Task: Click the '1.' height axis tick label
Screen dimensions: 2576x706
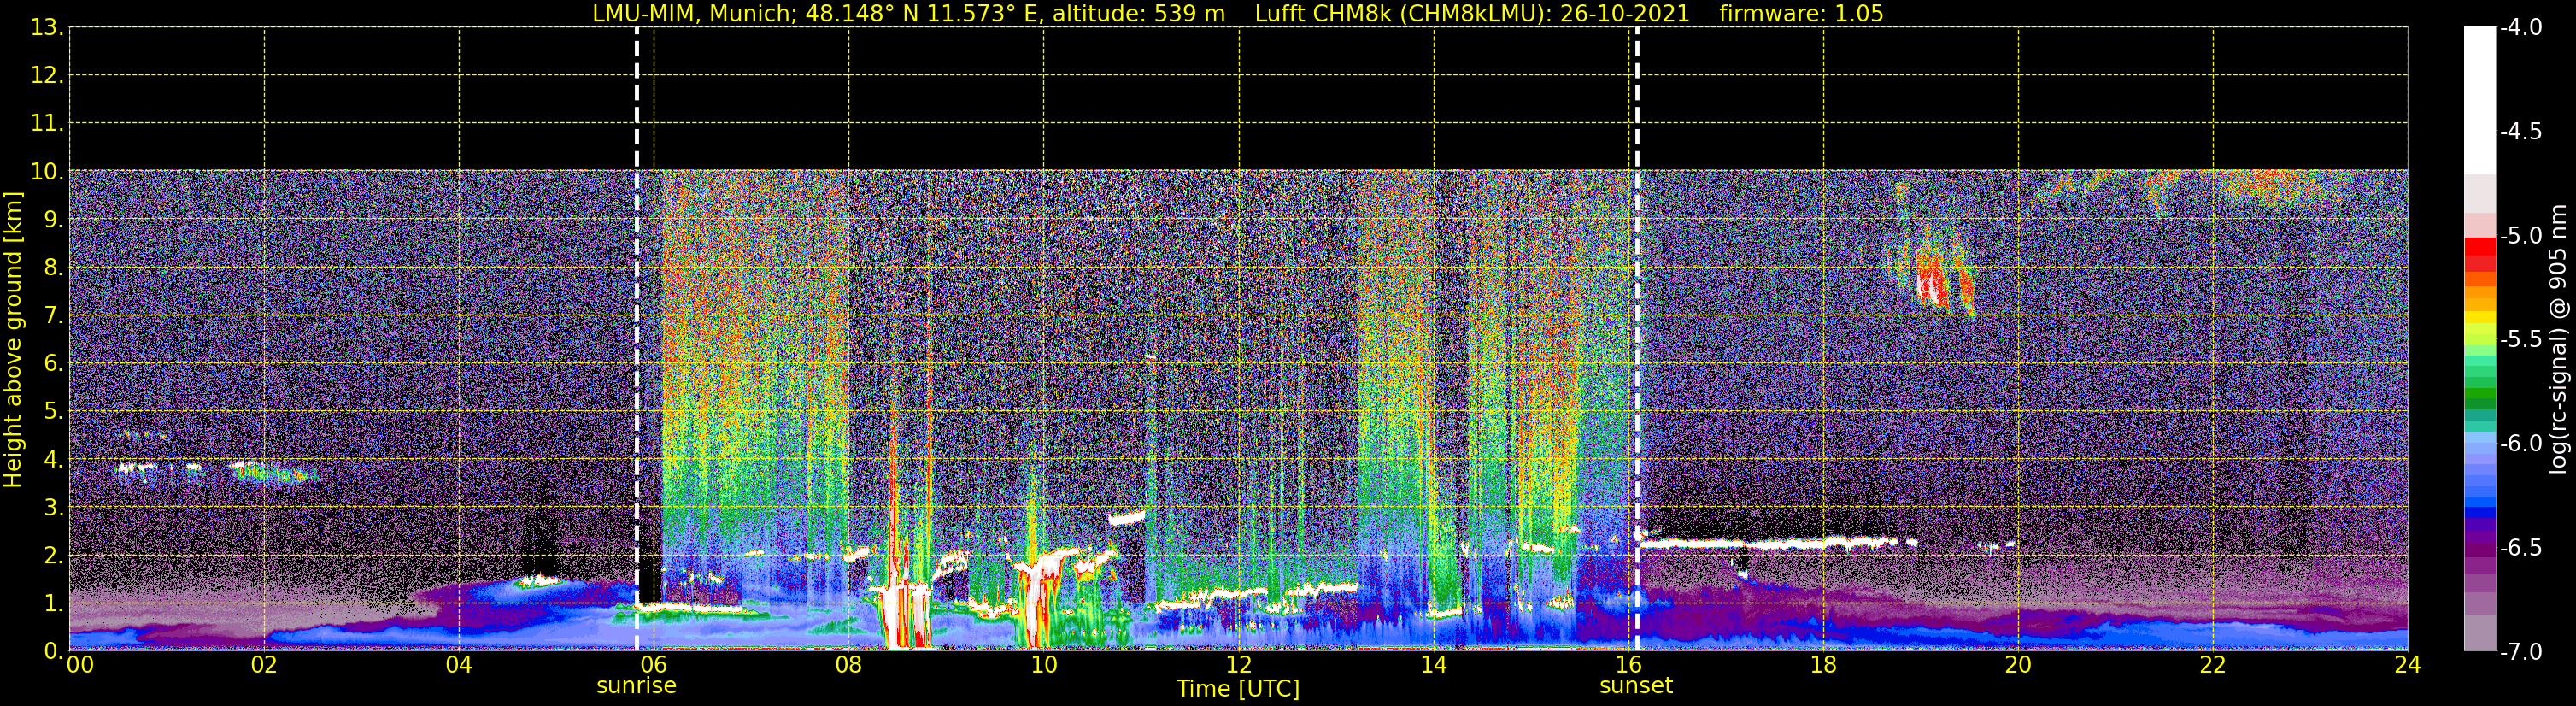Action: 53,603
